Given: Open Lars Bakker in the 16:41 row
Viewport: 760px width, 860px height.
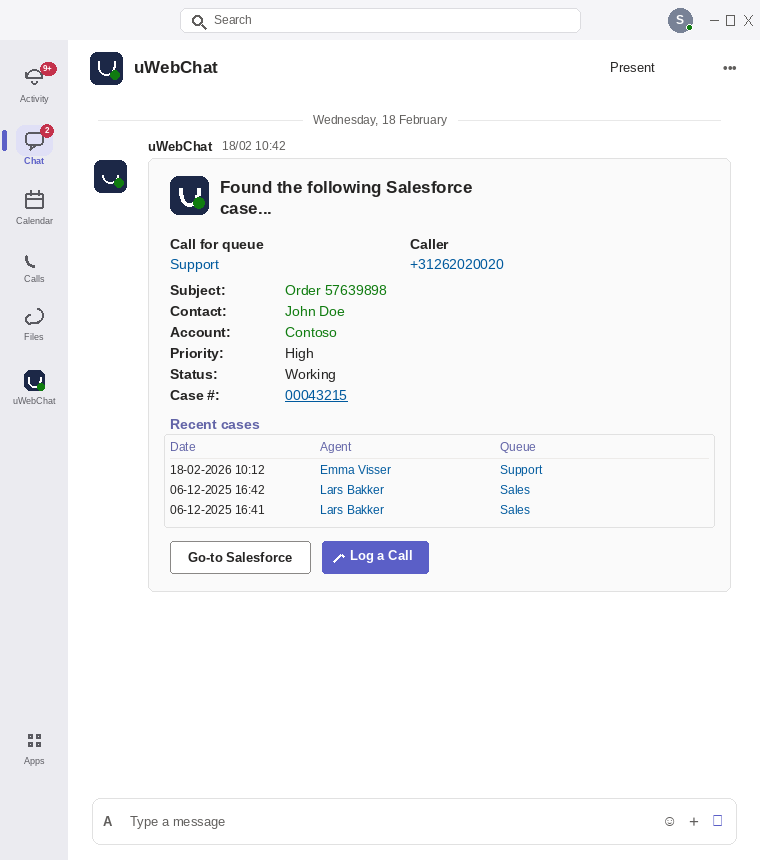Looking at the screenshot, I should pyautogui.click(x=351, y=510).
